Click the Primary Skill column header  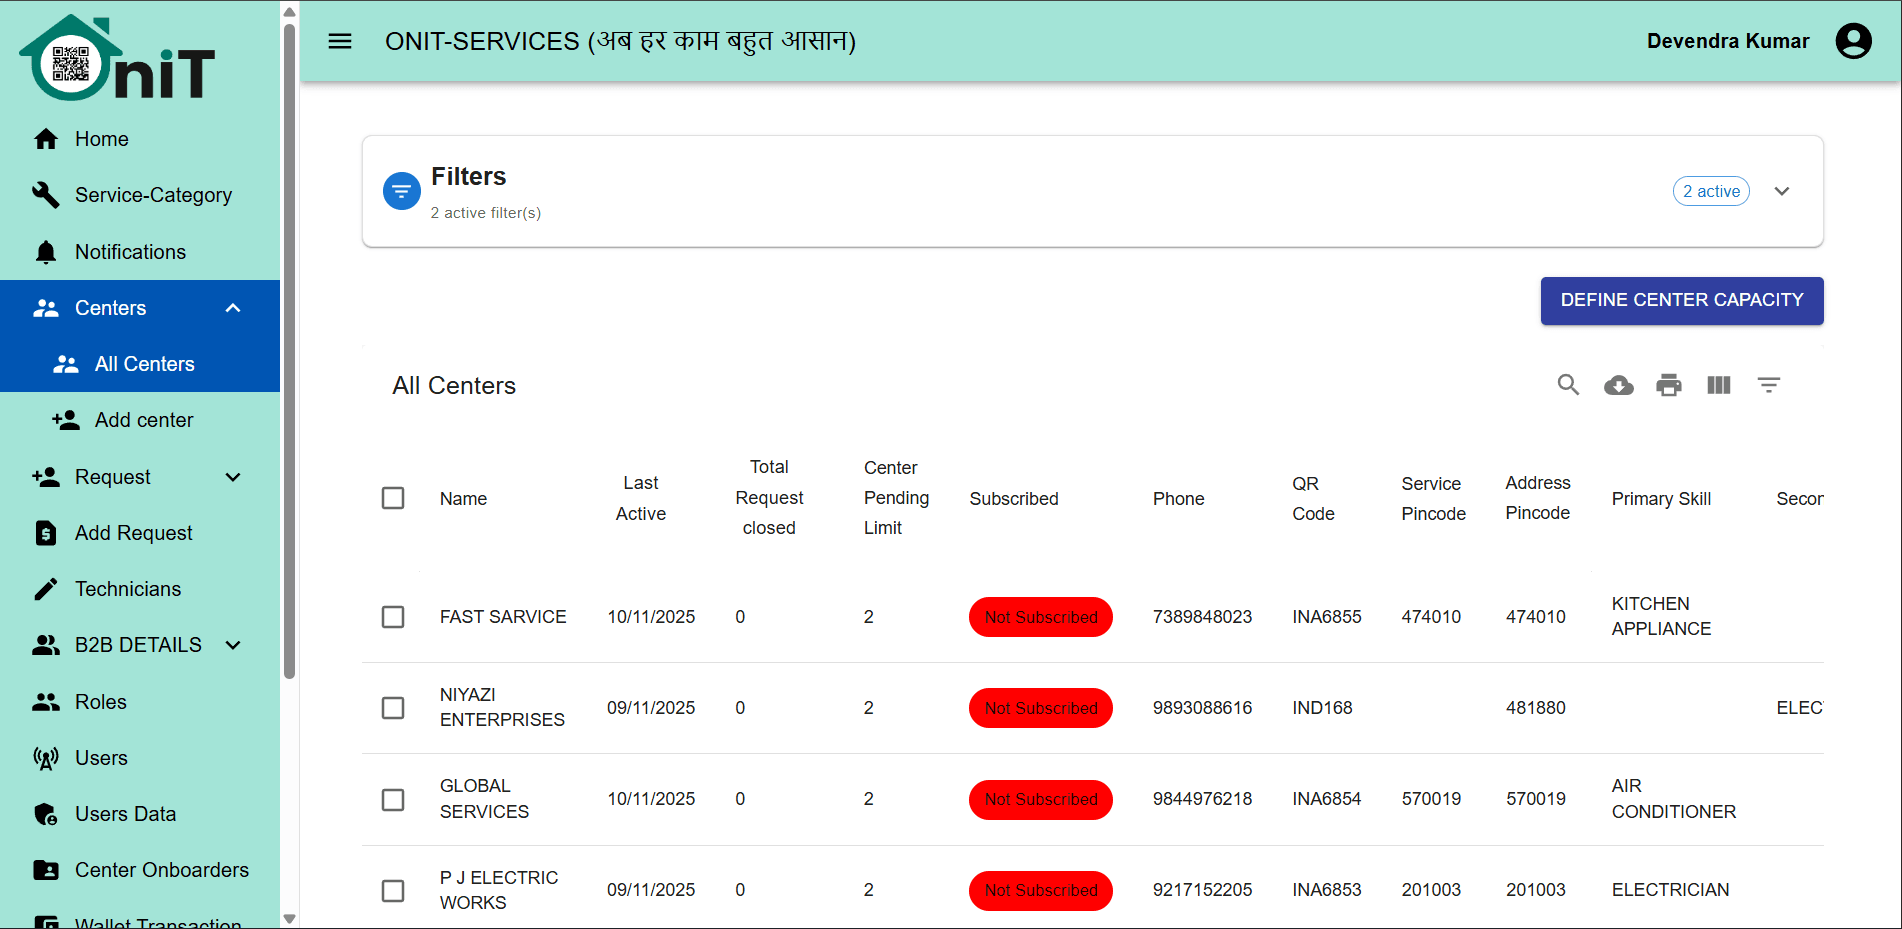click(1661, 498)
